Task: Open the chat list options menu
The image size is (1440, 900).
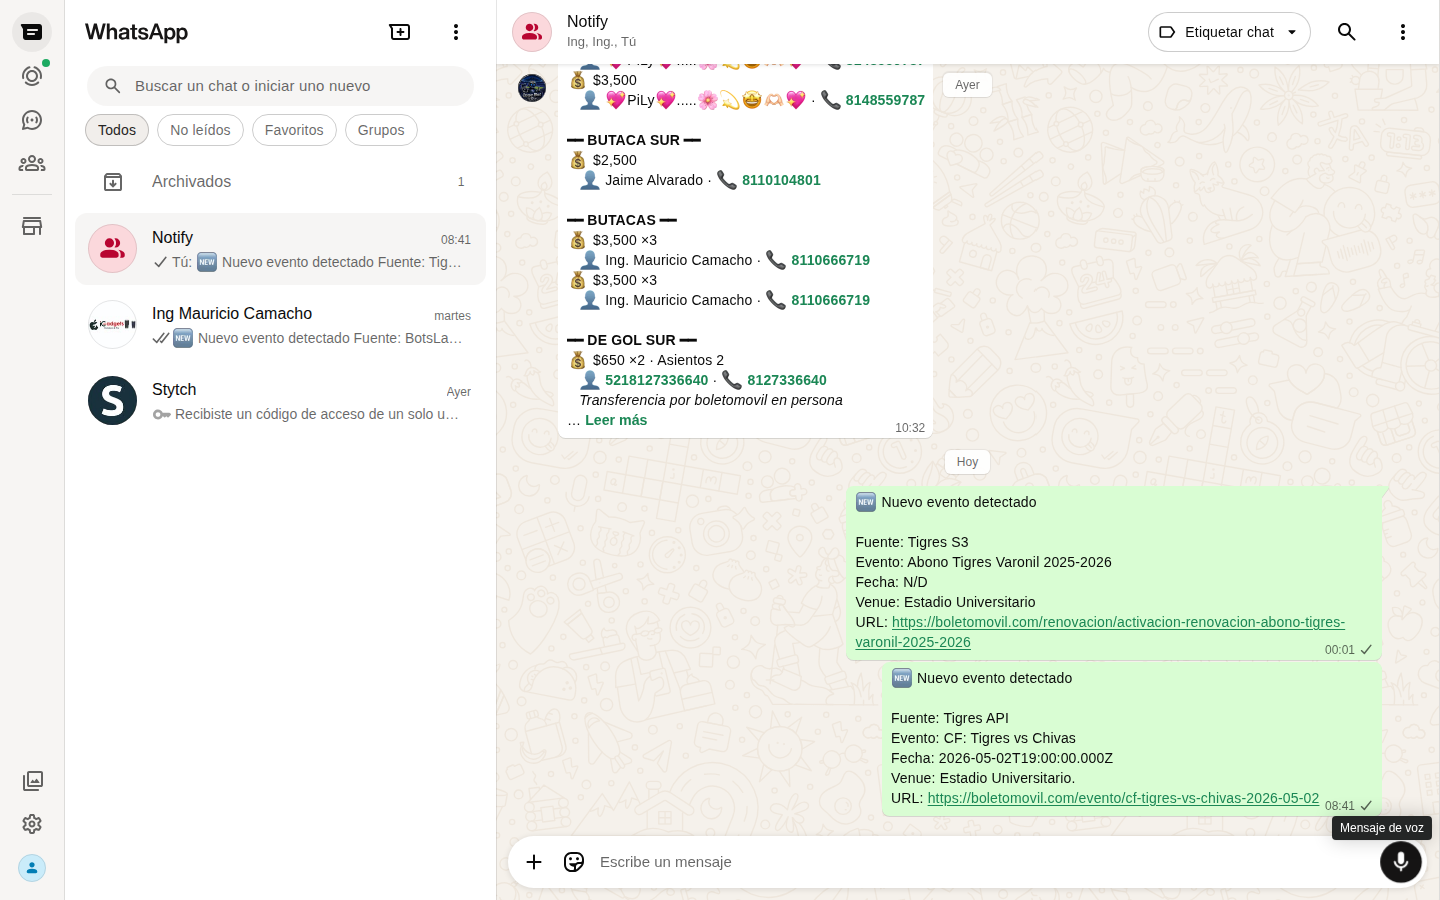Action: (x=456, y=32)
